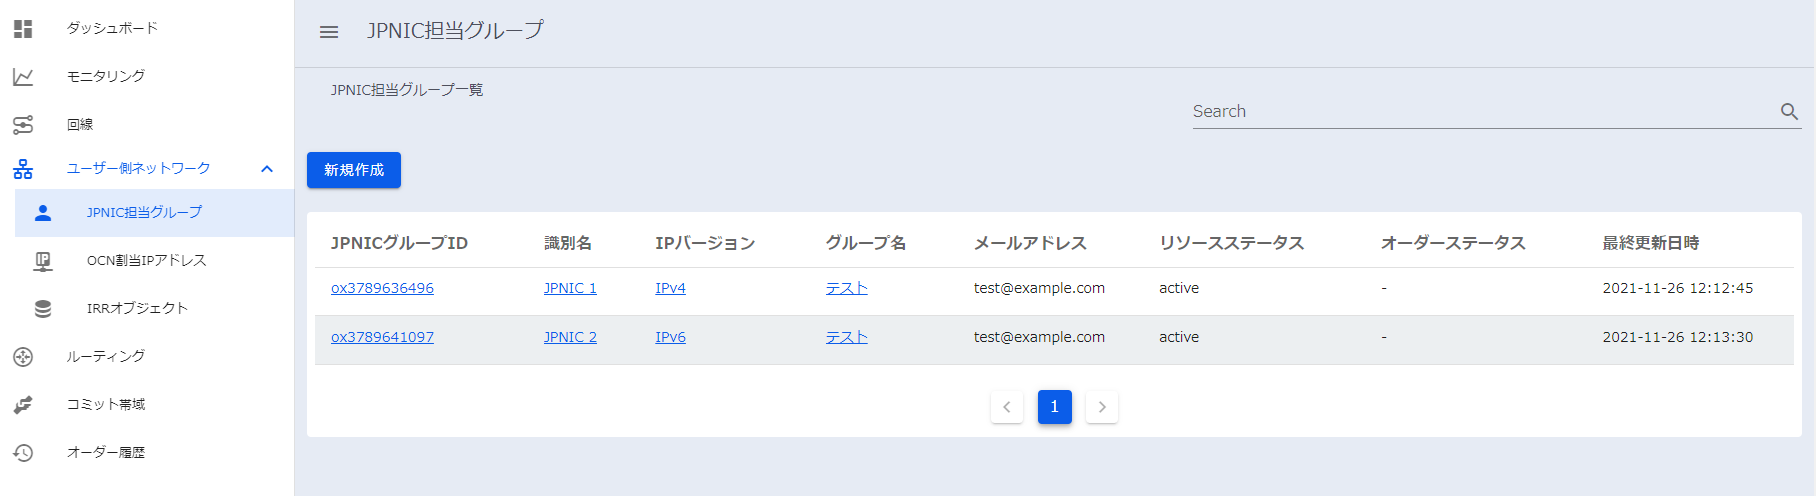Click the Dashboard grid icon
The image size is (1816, 496).
tap(23, 29)
